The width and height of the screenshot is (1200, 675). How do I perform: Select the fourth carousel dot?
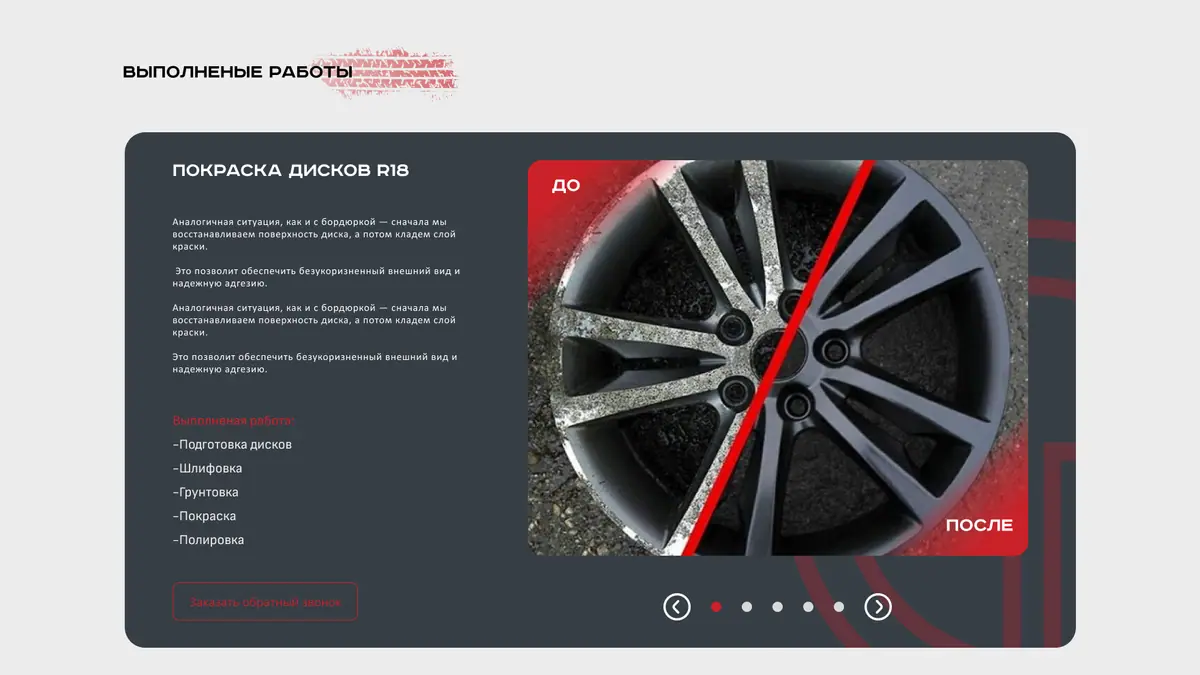pos(808,606)
